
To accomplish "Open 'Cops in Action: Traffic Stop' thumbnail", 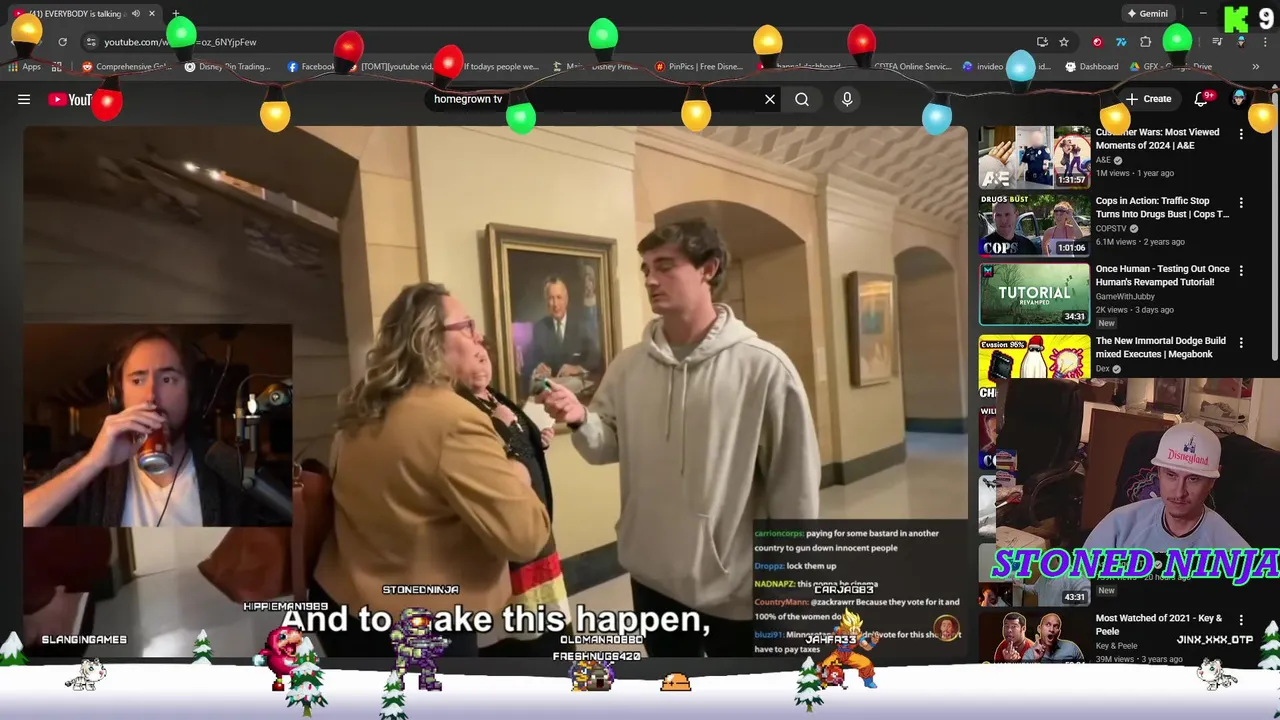I will pyautogui.click(x=1034, y=226).
